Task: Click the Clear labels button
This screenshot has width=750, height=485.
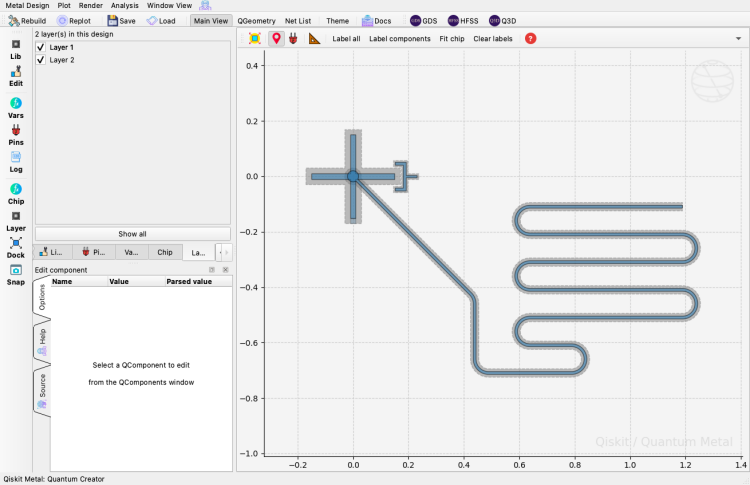Action: pos(493,38)
